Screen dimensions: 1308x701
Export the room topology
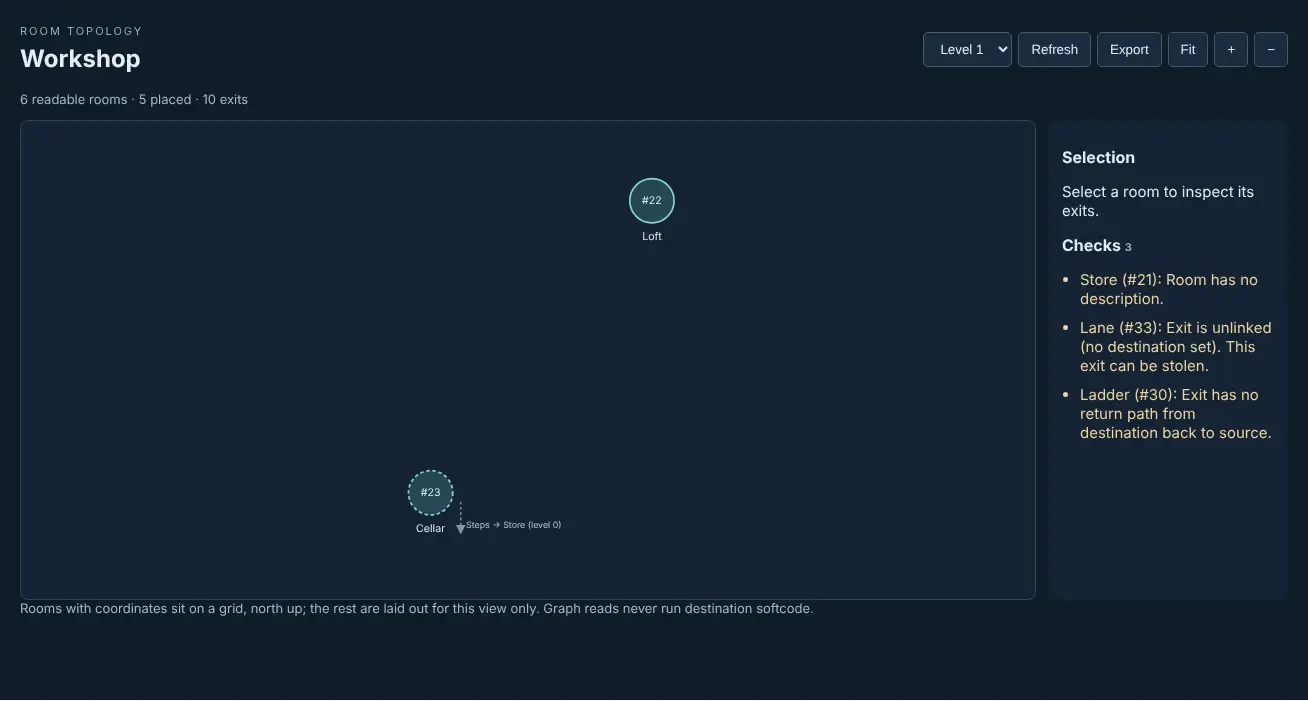pos(1129,49)
